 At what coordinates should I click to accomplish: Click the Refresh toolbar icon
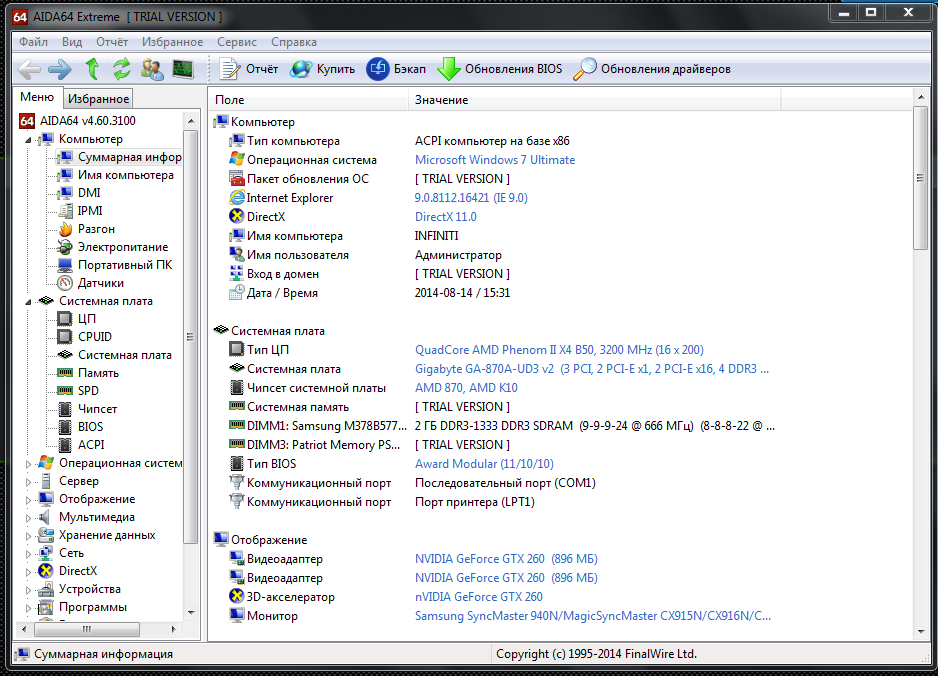pos(121,69)
